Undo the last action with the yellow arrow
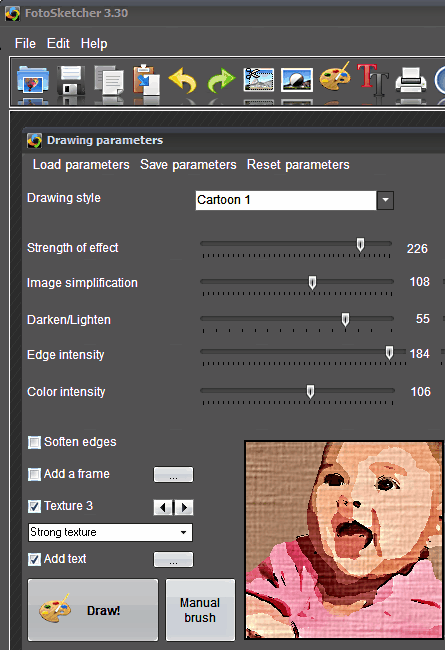Viewport: 445px width, 650px height. [183, 80]
